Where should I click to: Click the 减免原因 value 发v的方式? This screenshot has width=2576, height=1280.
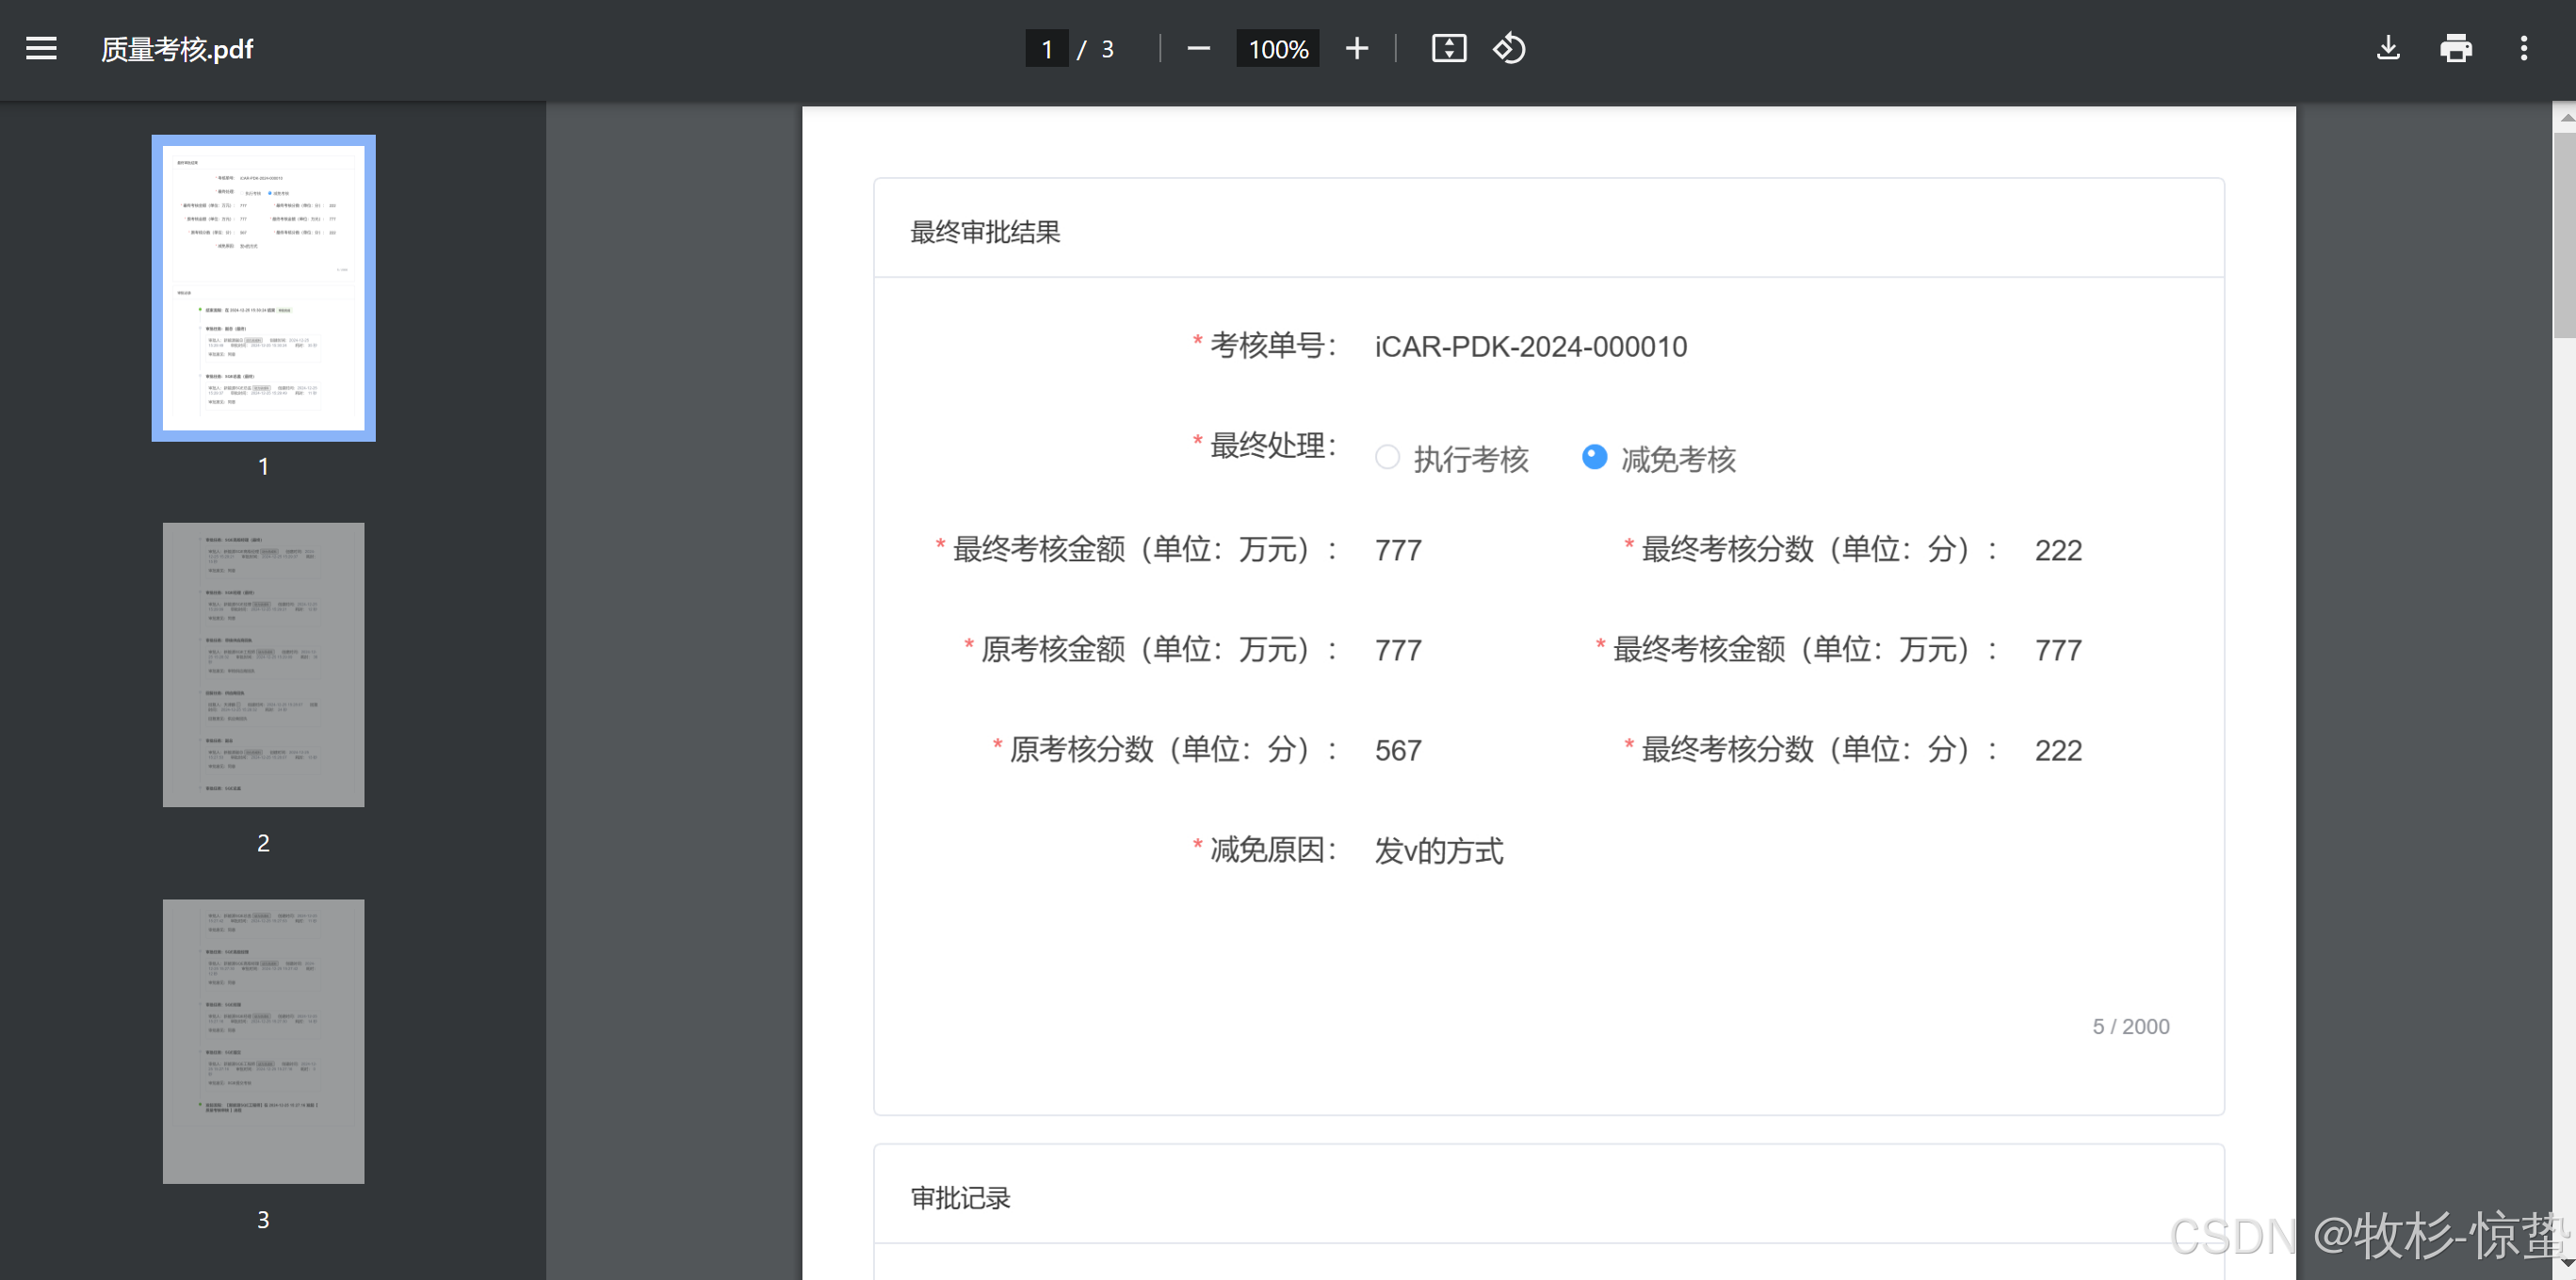(x=1438, y=851)
